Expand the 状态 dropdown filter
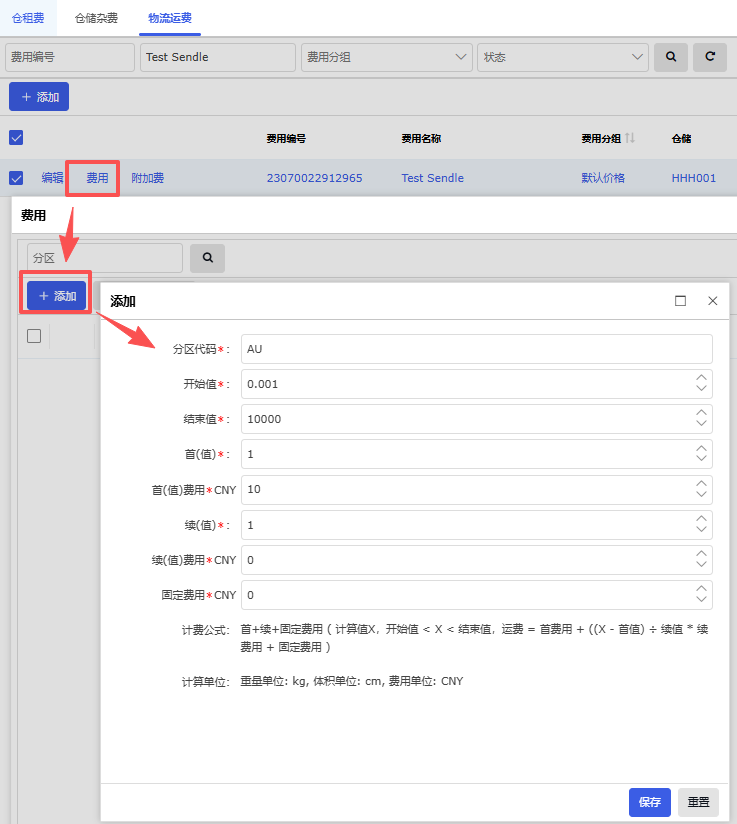The image size is (737, 824). coord(563,57)
